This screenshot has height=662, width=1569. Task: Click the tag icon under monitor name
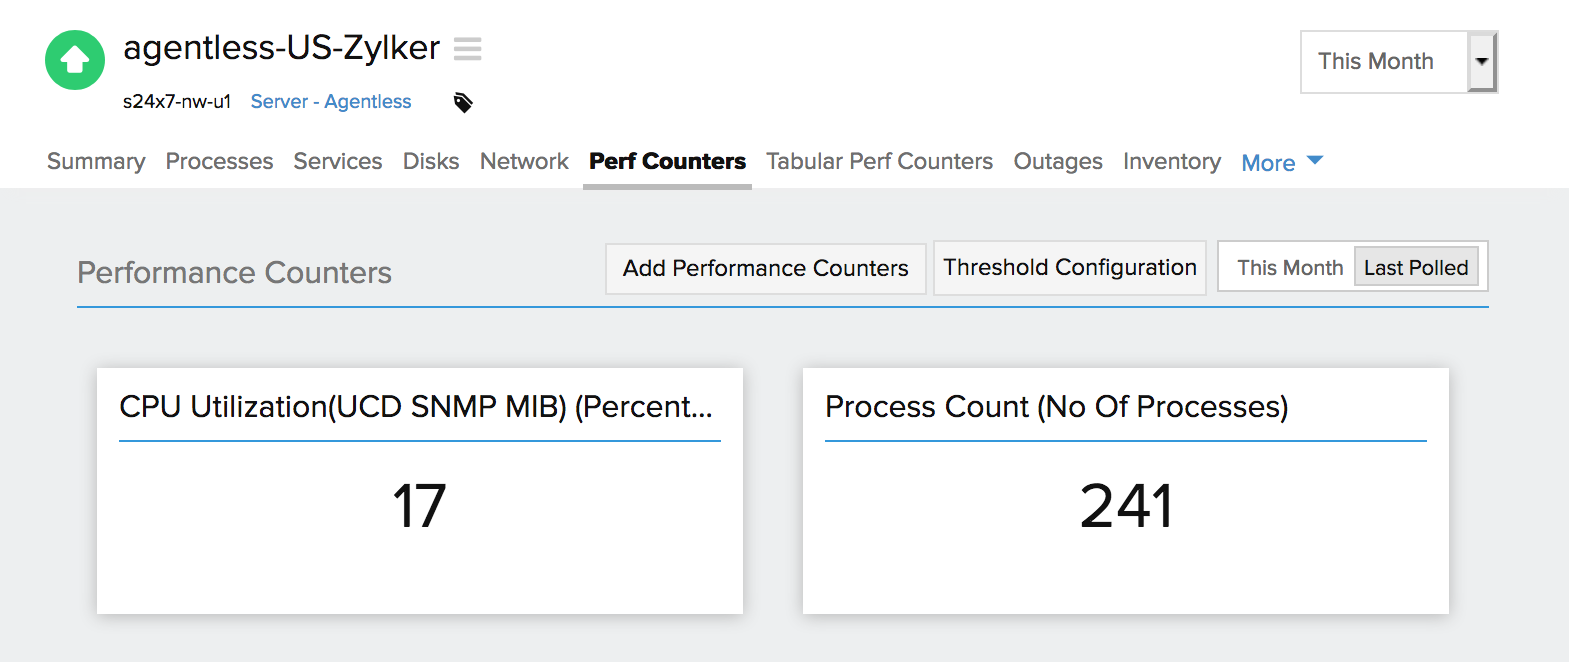(x=463, y=102)
